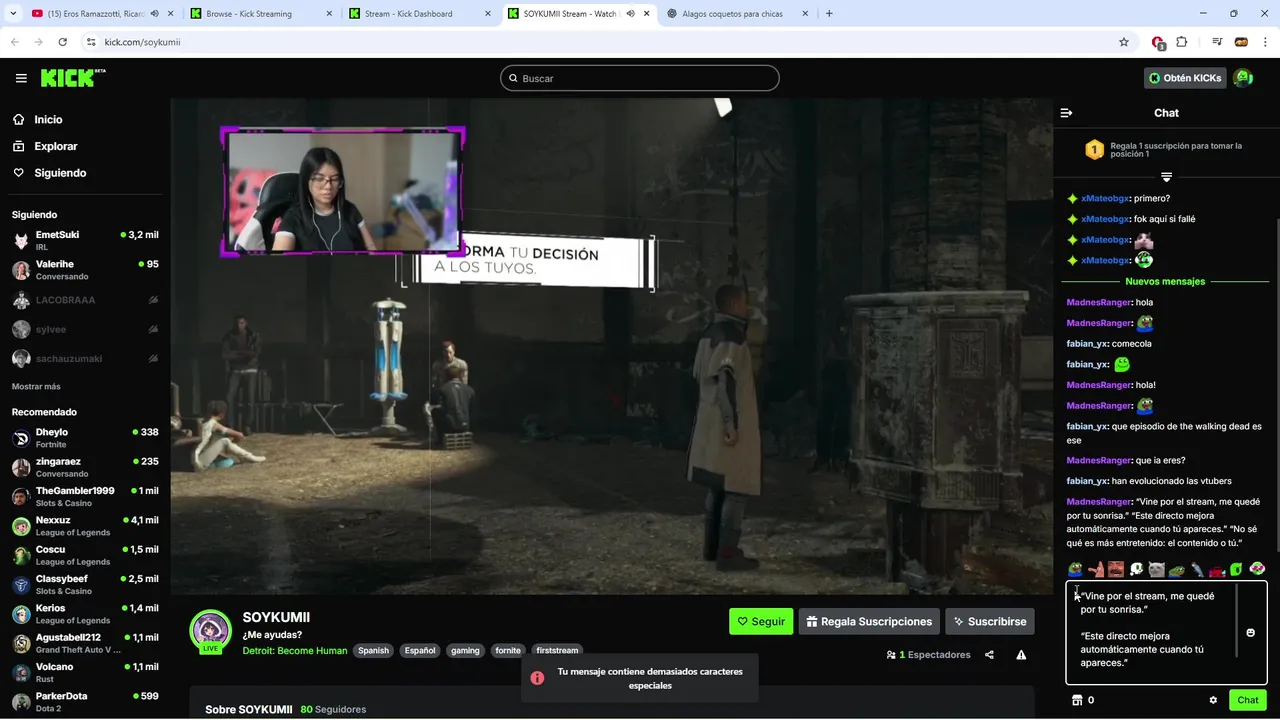Viewport: 1280px width, 720px height.
Task: Click the Spanish tag
Action: [373, 651]
